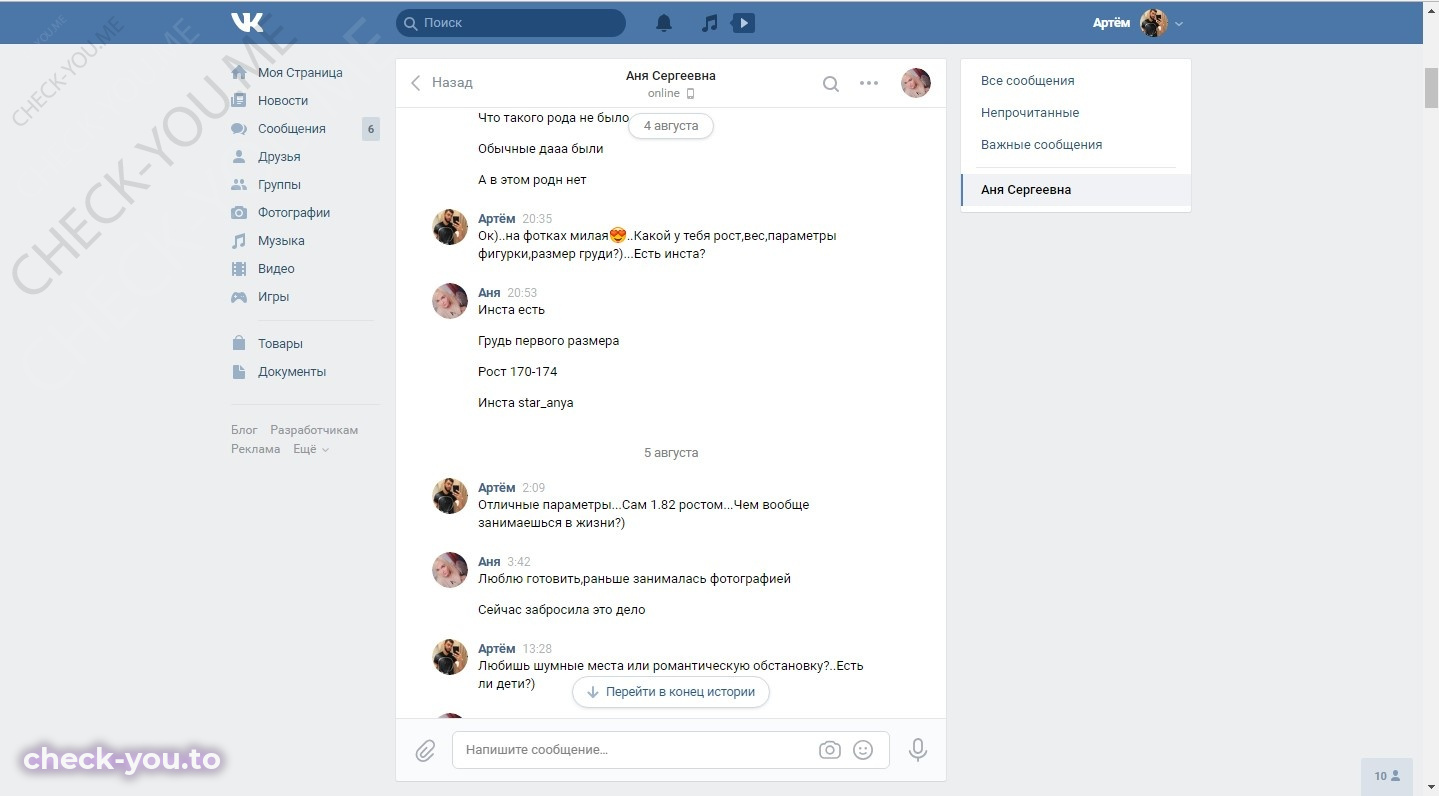Attach a photo with the camera icon
This screenshot has width=1439, height=796.
click(829, 750)
